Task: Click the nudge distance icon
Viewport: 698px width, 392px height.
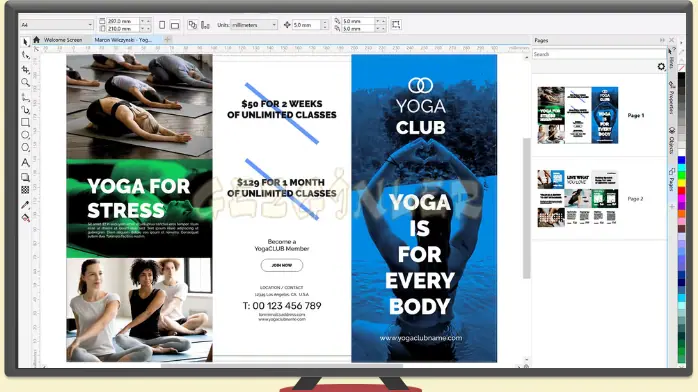Action: pos(287,25)
